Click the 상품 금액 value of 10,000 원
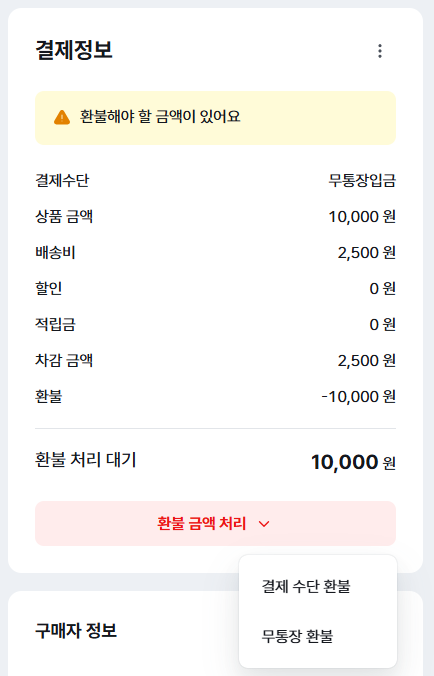This screenshot has height=676, width=434. point(362,216)
